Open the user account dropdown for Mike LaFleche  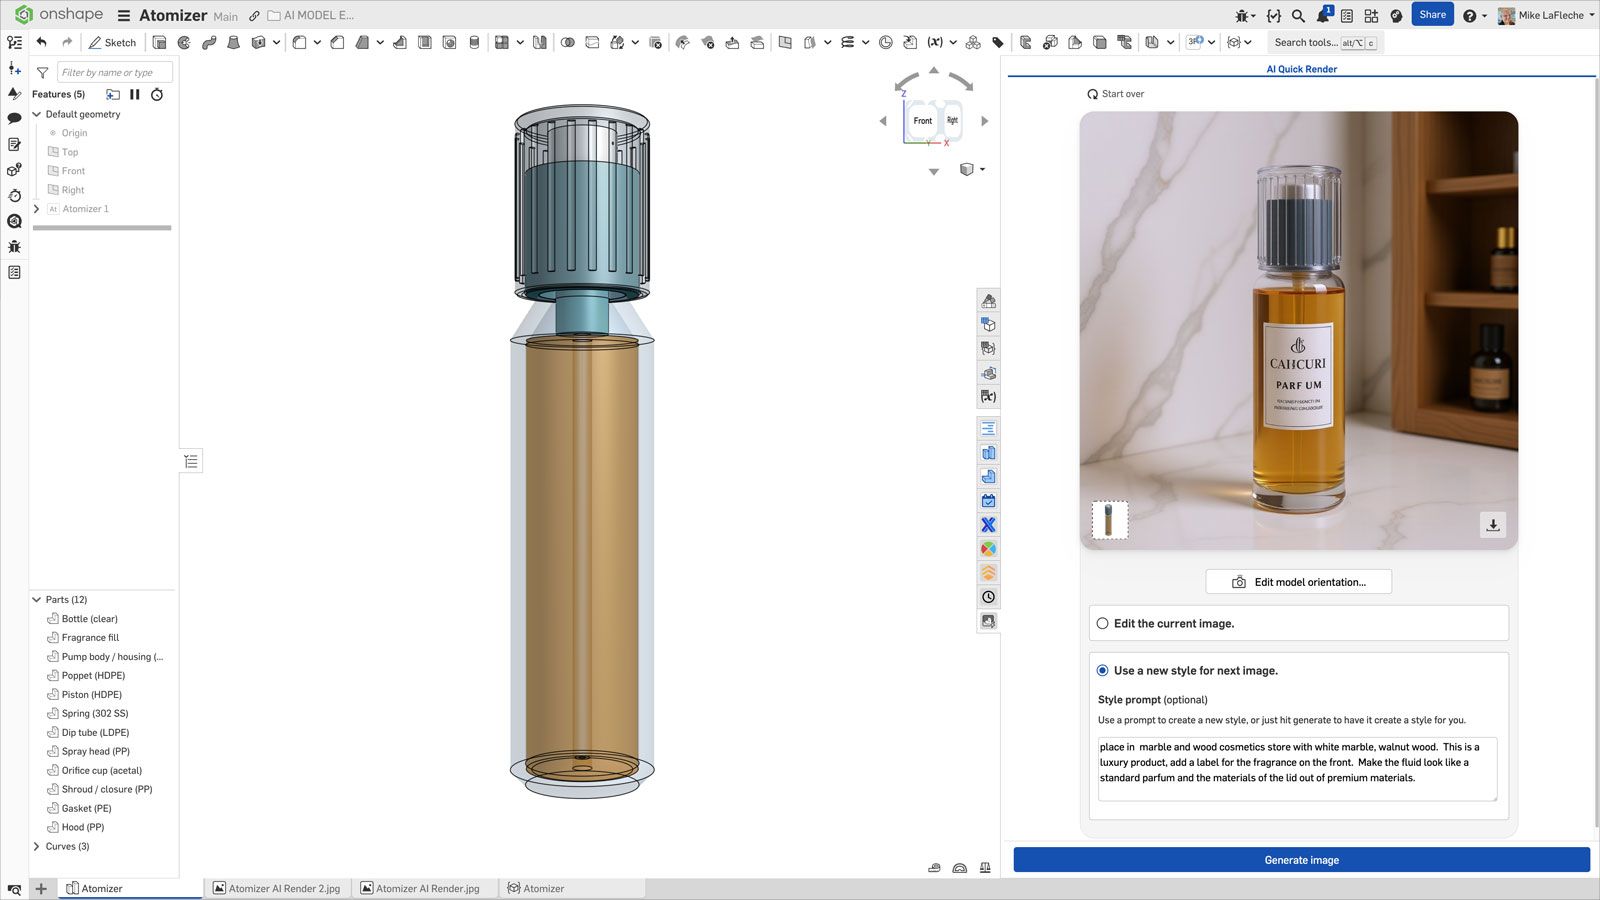click(x=1547, y=16)
